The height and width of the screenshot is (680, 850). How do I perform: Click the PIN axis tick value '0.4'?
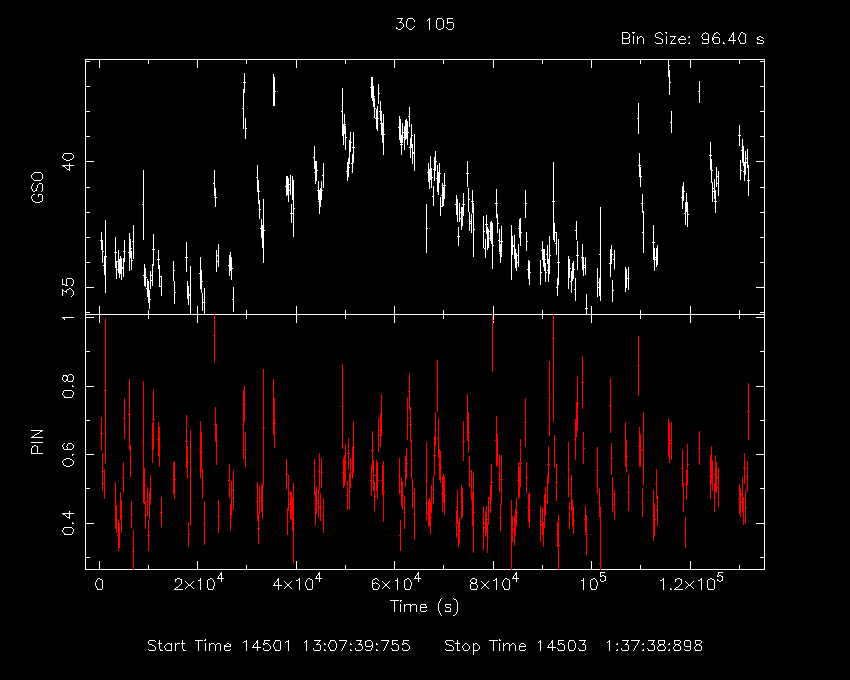(x=68, y=523)
